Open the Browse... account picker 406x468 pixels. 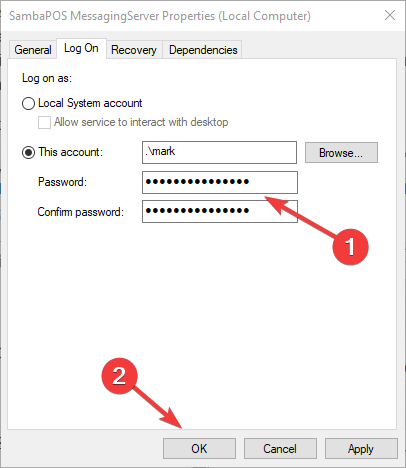341,153
